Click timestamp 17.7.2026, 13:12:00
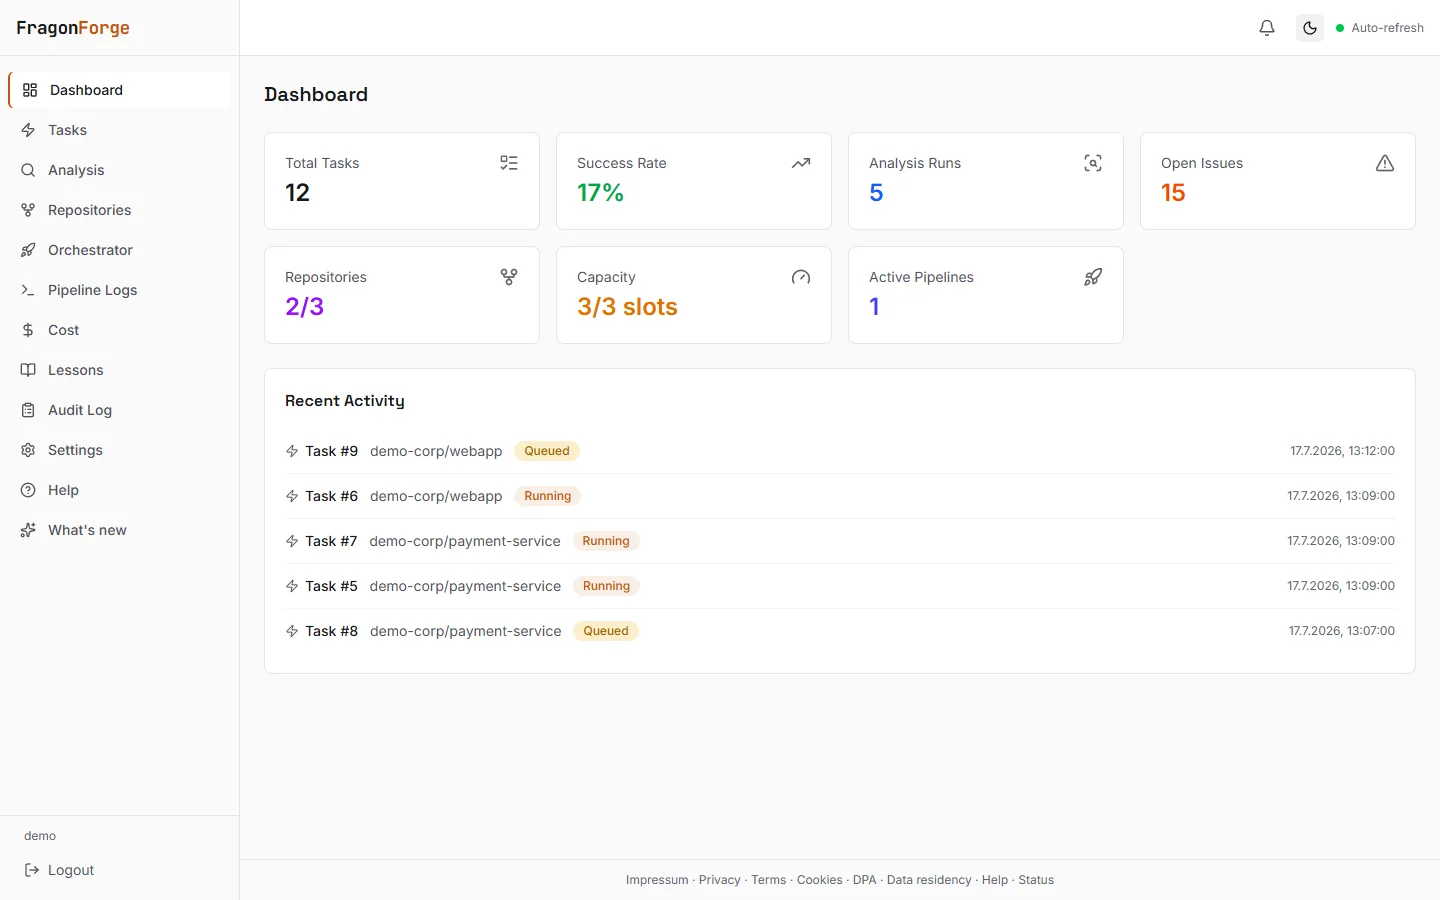This screenshot has height=900, width=1440. (x=1342, y=451)
